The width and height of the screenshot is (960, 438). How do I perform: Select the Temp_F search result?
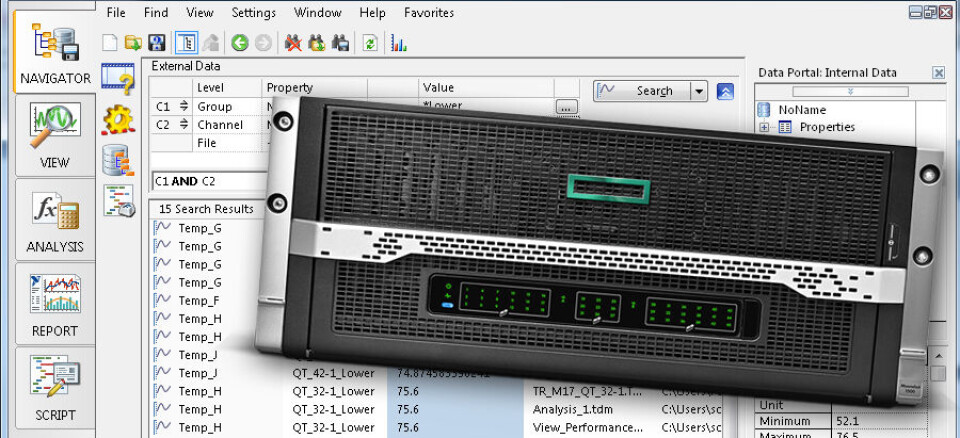click(x=200, y=300)
